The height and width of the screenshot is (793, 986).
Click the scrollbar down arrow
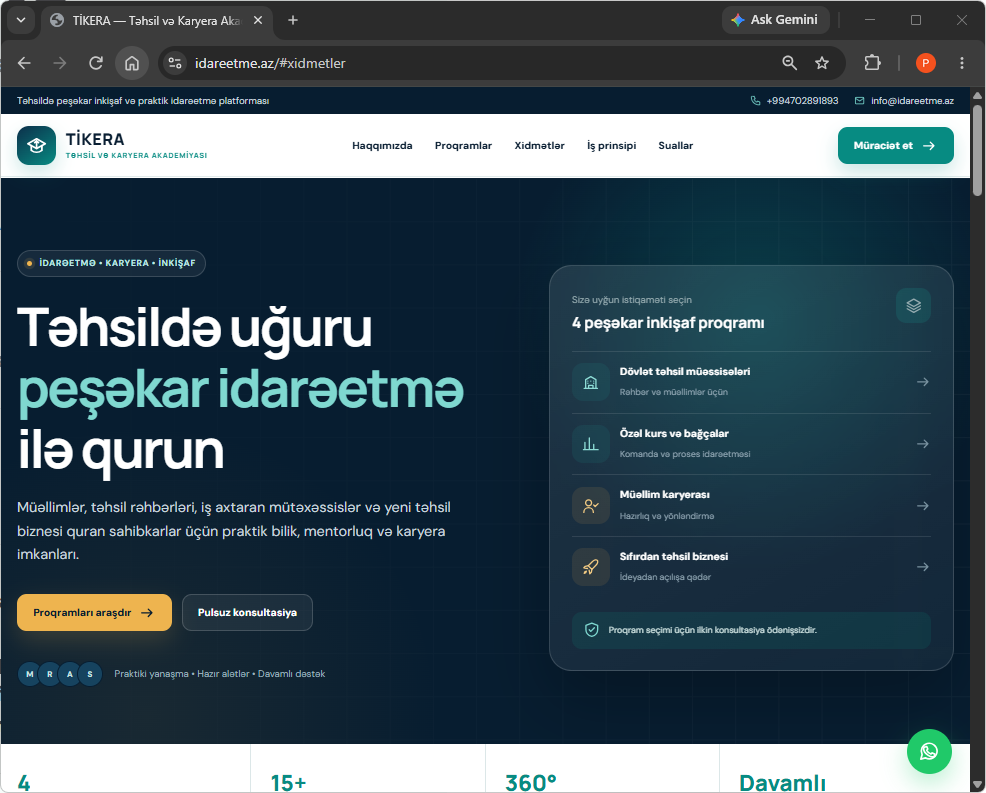point(977,785)
